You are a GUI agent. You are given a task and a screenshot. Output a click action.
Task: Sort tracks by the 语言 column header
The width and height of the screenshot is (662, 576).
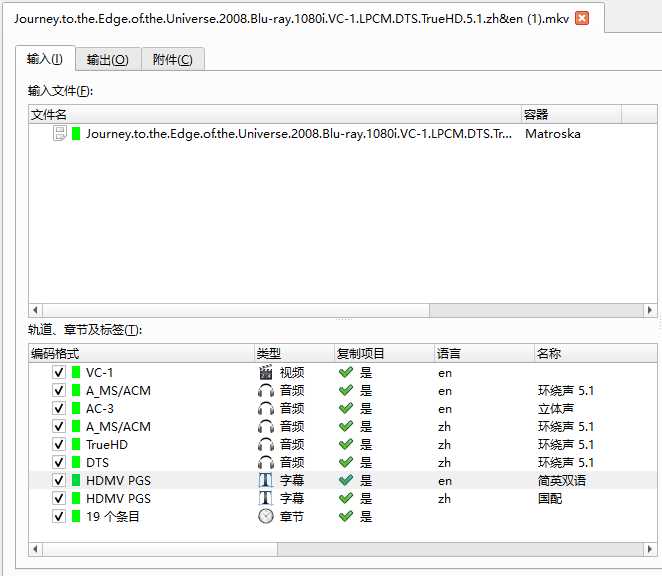click(484, 353)
